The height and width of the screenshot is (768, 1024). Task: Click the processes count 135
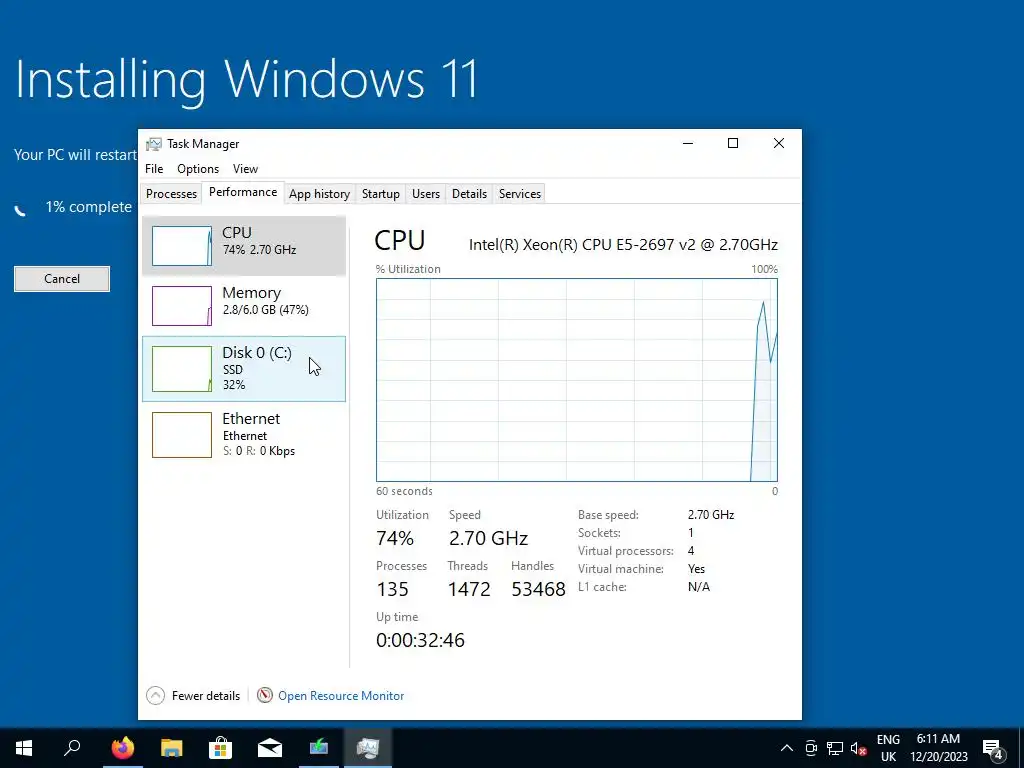point(392,589)
